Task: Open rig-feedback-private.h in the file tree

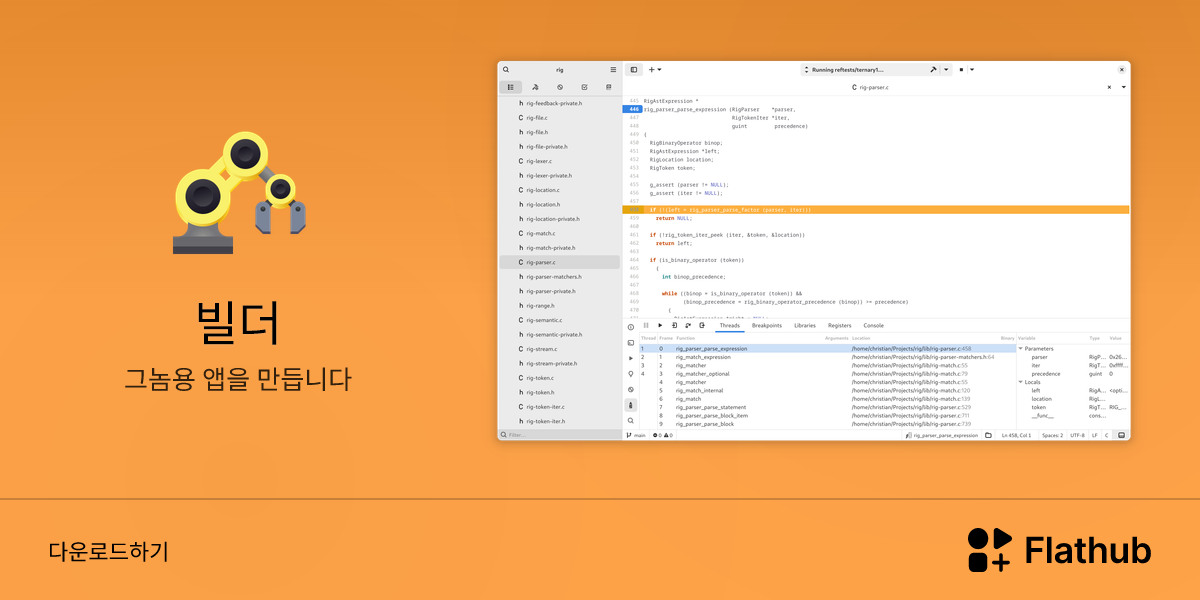Action: (x=560, y=103)
